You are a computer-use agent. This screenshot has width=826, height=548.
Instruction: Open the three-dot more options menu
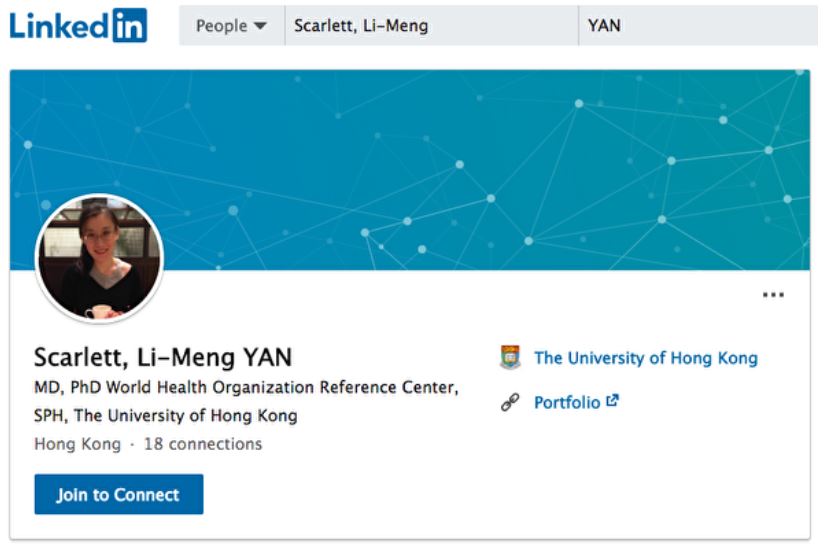773,295
